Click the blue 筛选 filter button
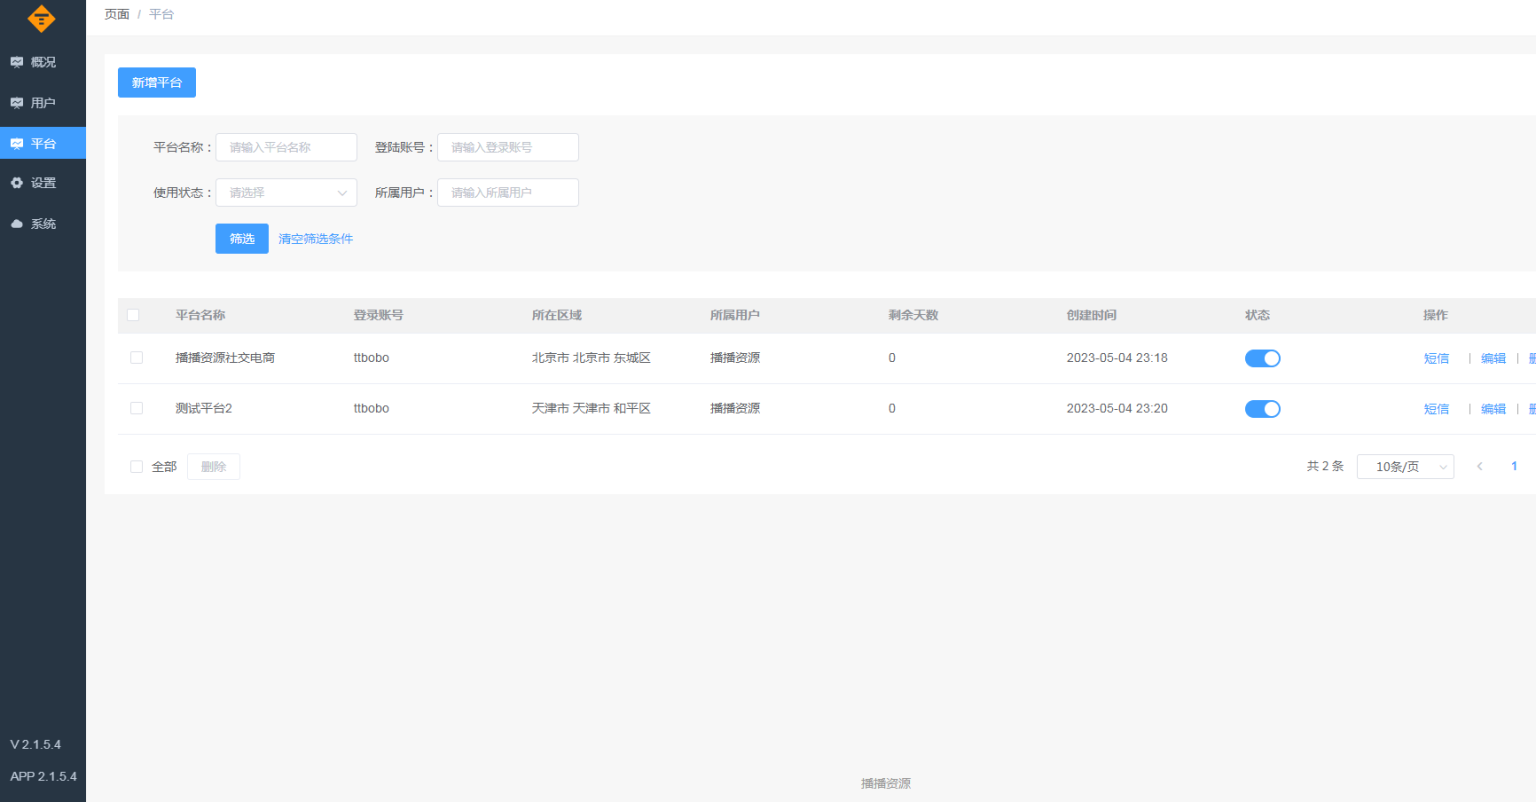This screenshot has width=1536, height=802. [x=241, y=238]
